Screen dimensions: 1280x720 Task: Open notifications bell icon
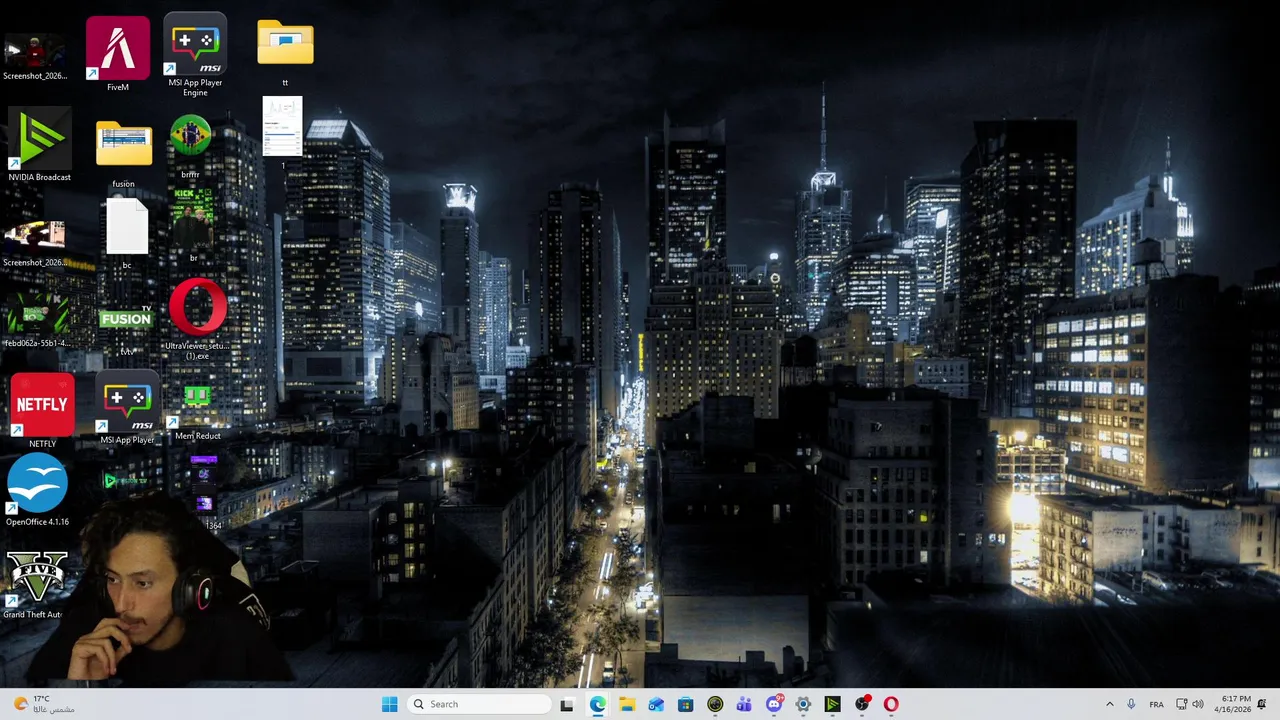pyautogui.click(x=1262, y=704)
